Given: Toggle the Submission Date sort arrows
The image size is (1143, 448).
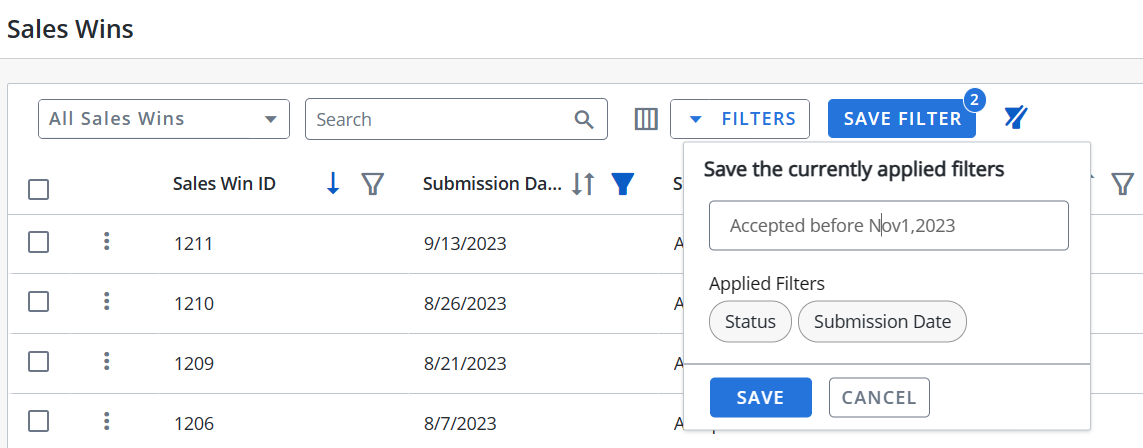Looking at the screenshot, I should 583,184.
